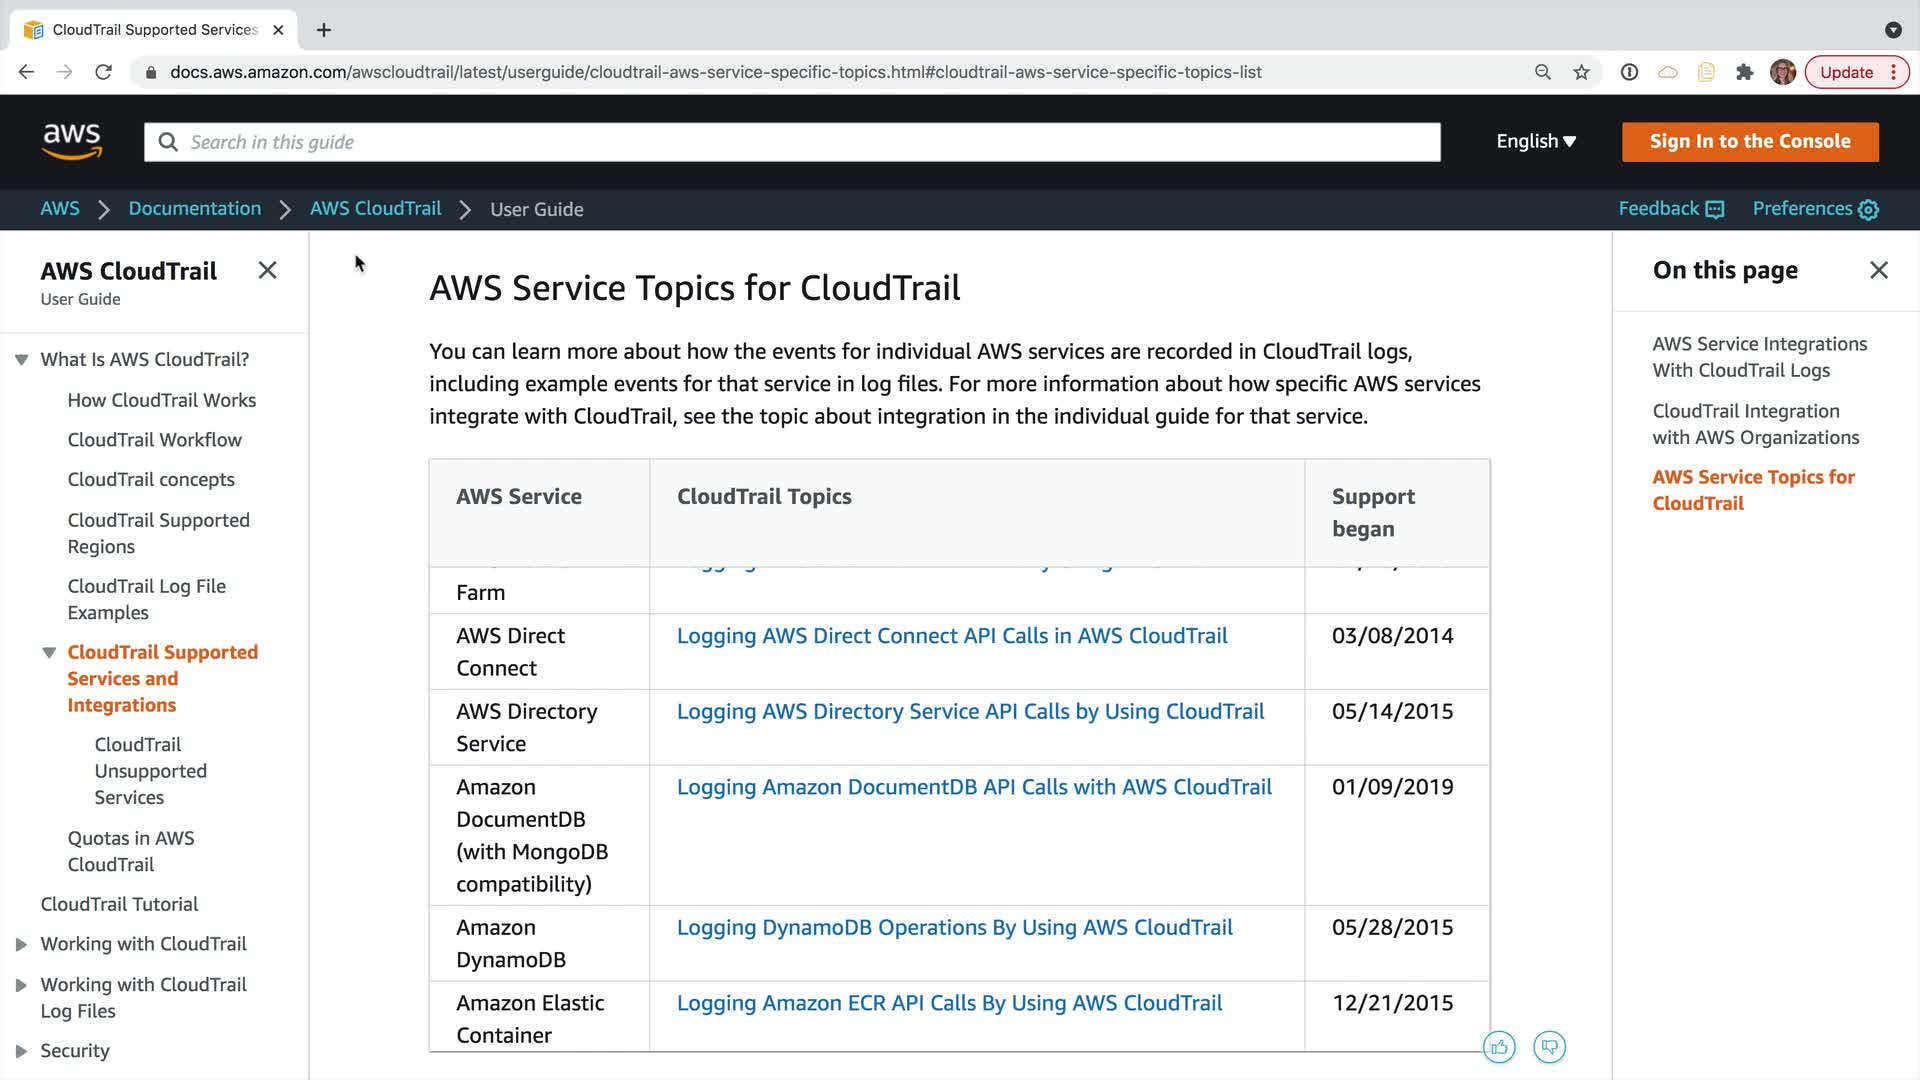Close the On this page panel
The image size is (1920, 1080).
tap(1878, 270)
